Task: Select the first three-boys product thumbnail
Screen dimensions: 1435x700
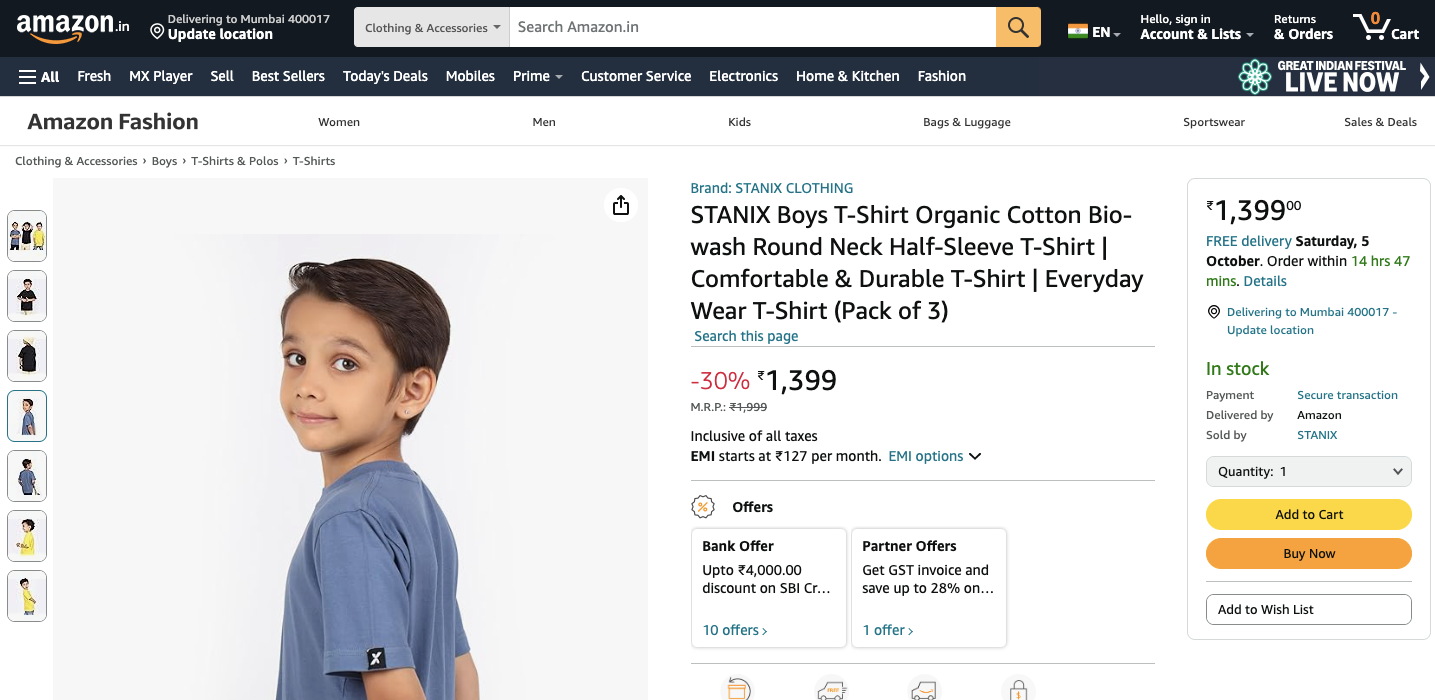Action: click(x=27, y=236)
